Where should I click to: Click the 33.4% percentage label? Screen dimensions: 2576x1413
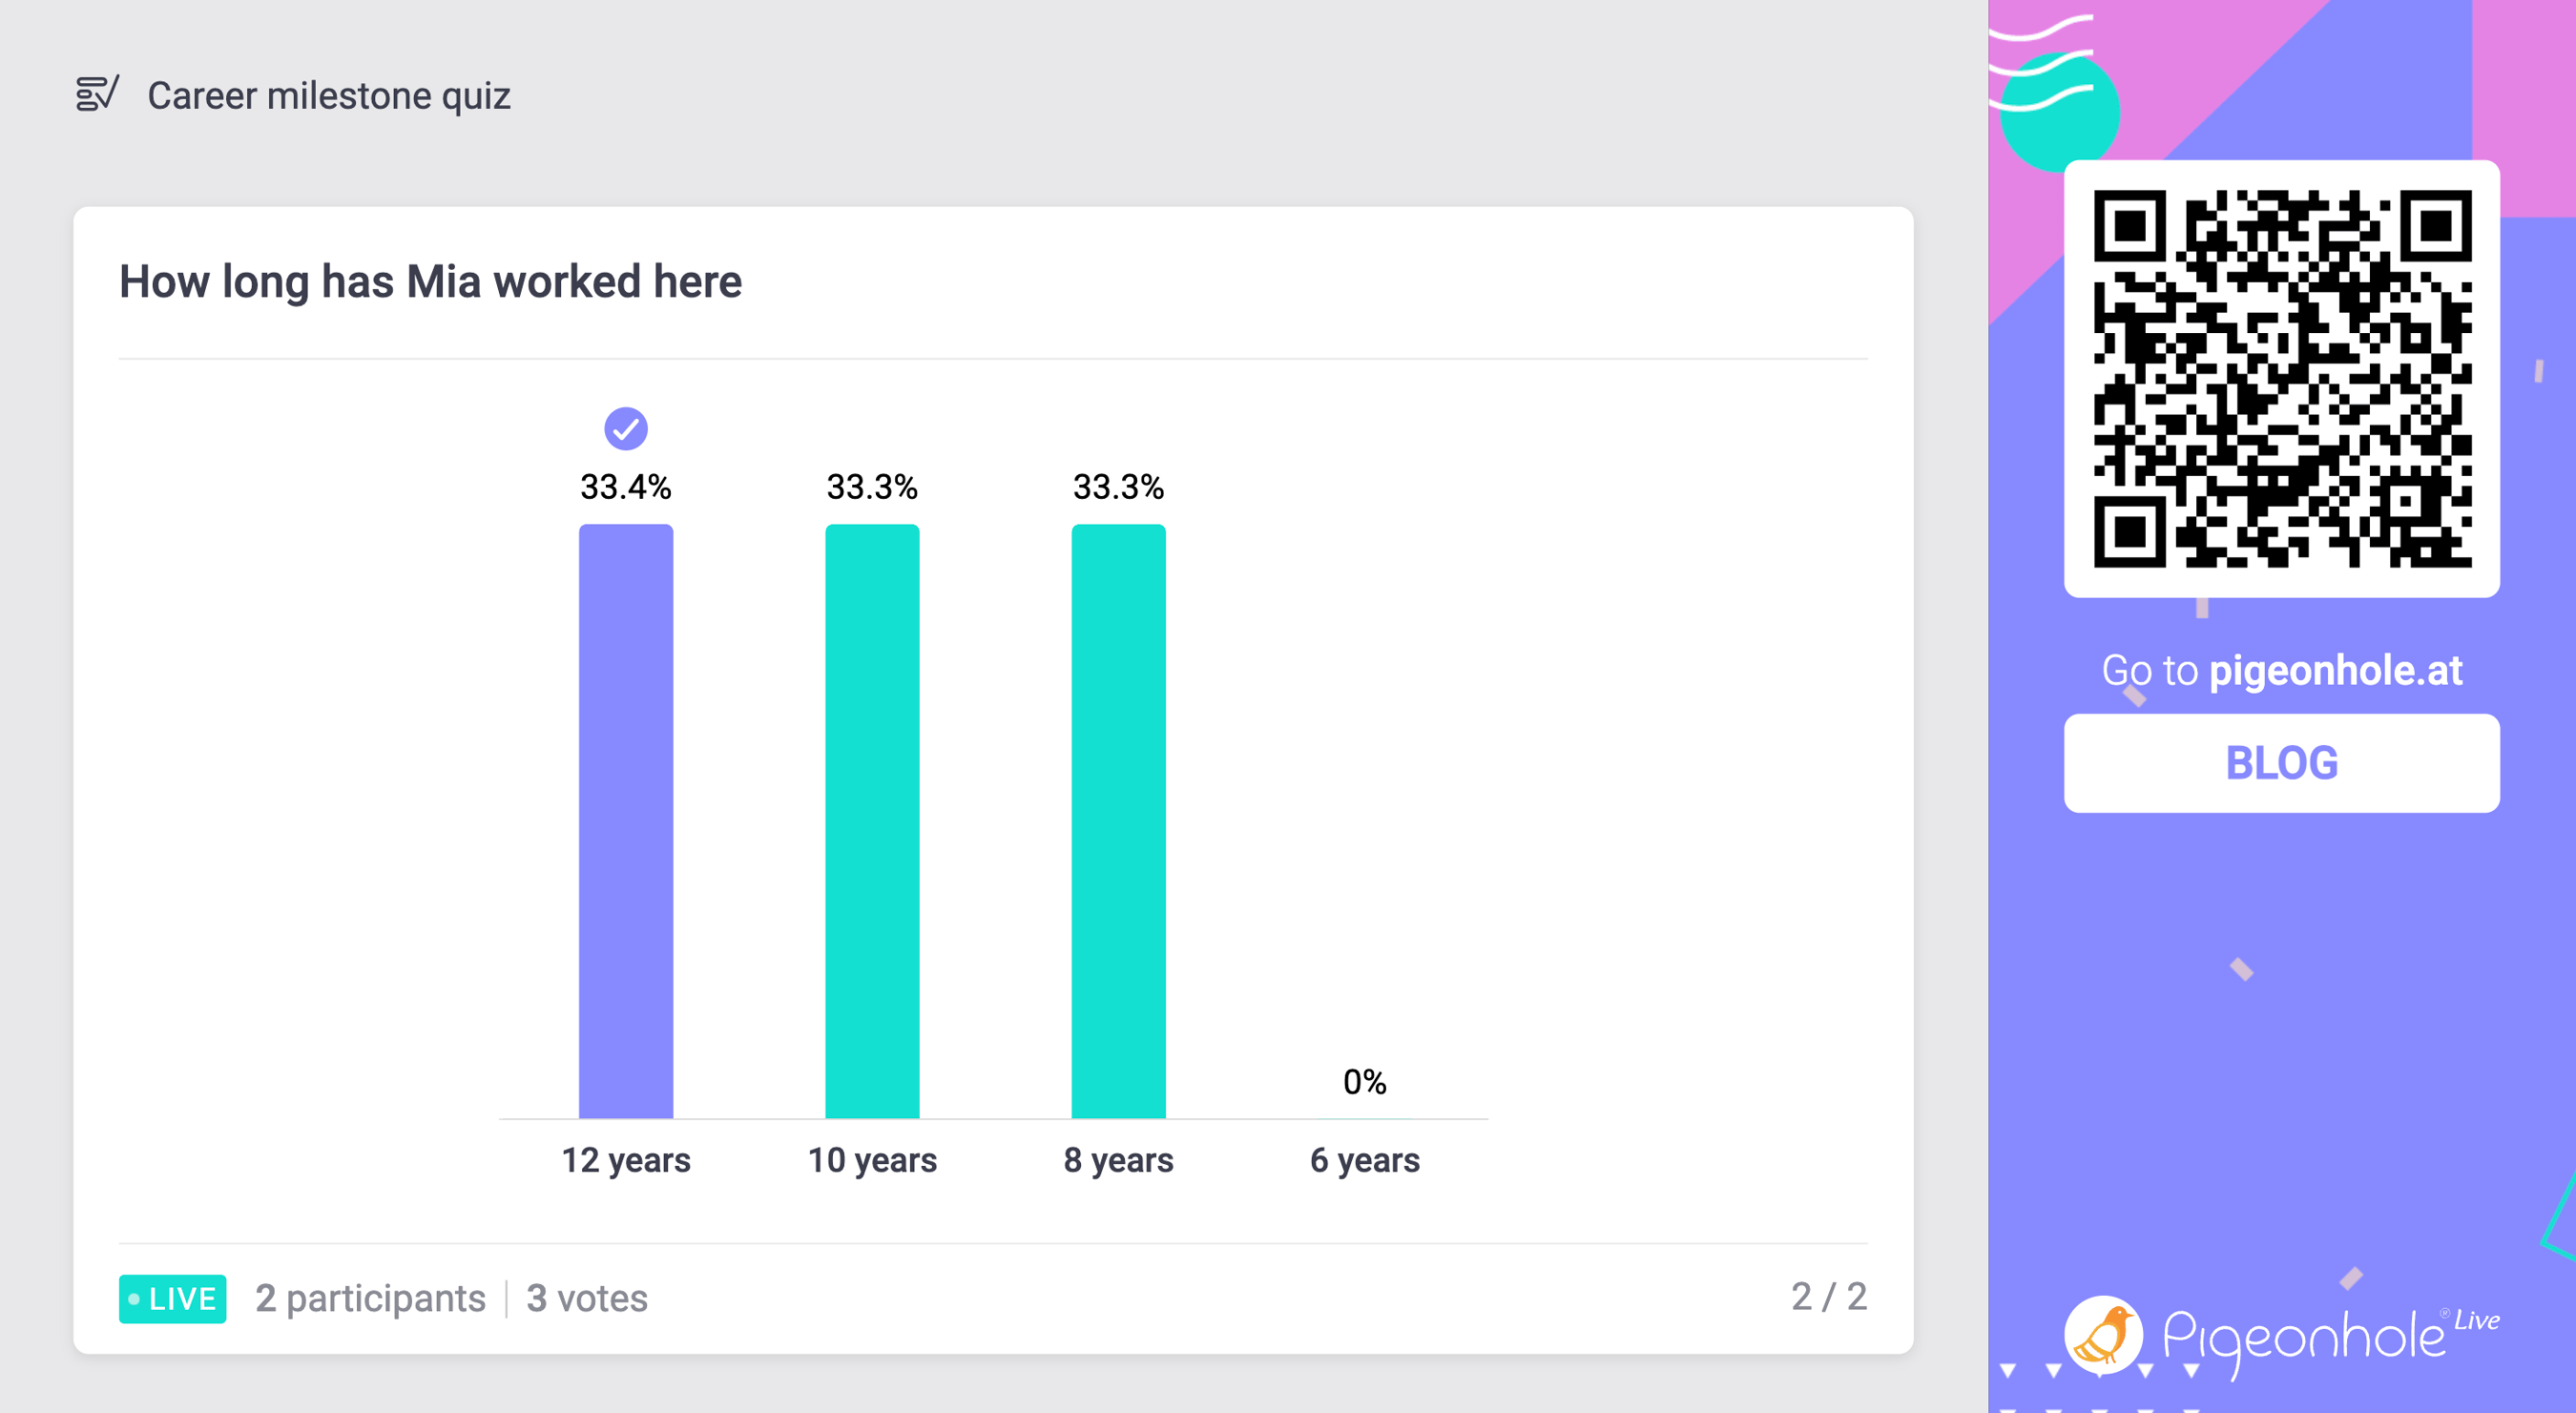[x=626, y=487]
